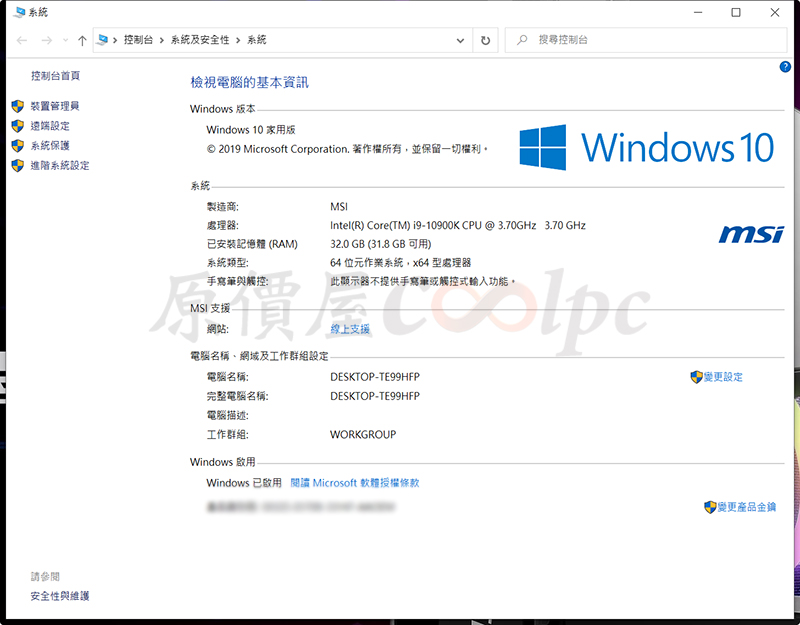Expand chevron before 控制台 breadcrumb
The height and width of the screenshot is (625, 800).
(115, 40)
